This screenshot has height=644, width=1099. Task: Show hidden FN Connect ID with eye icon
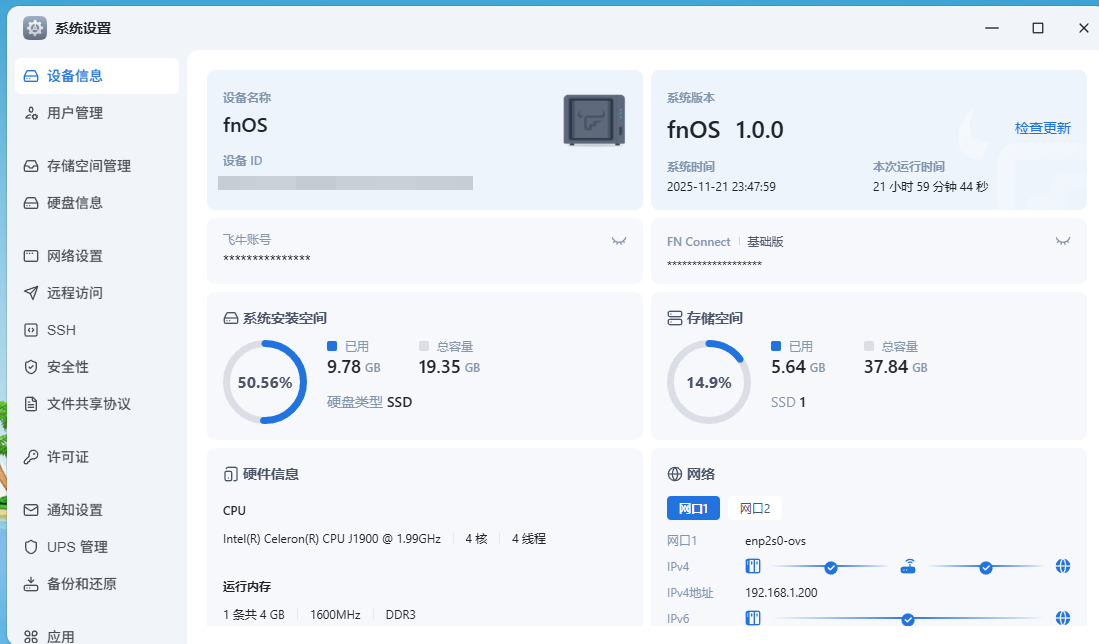pos(1063,241)
